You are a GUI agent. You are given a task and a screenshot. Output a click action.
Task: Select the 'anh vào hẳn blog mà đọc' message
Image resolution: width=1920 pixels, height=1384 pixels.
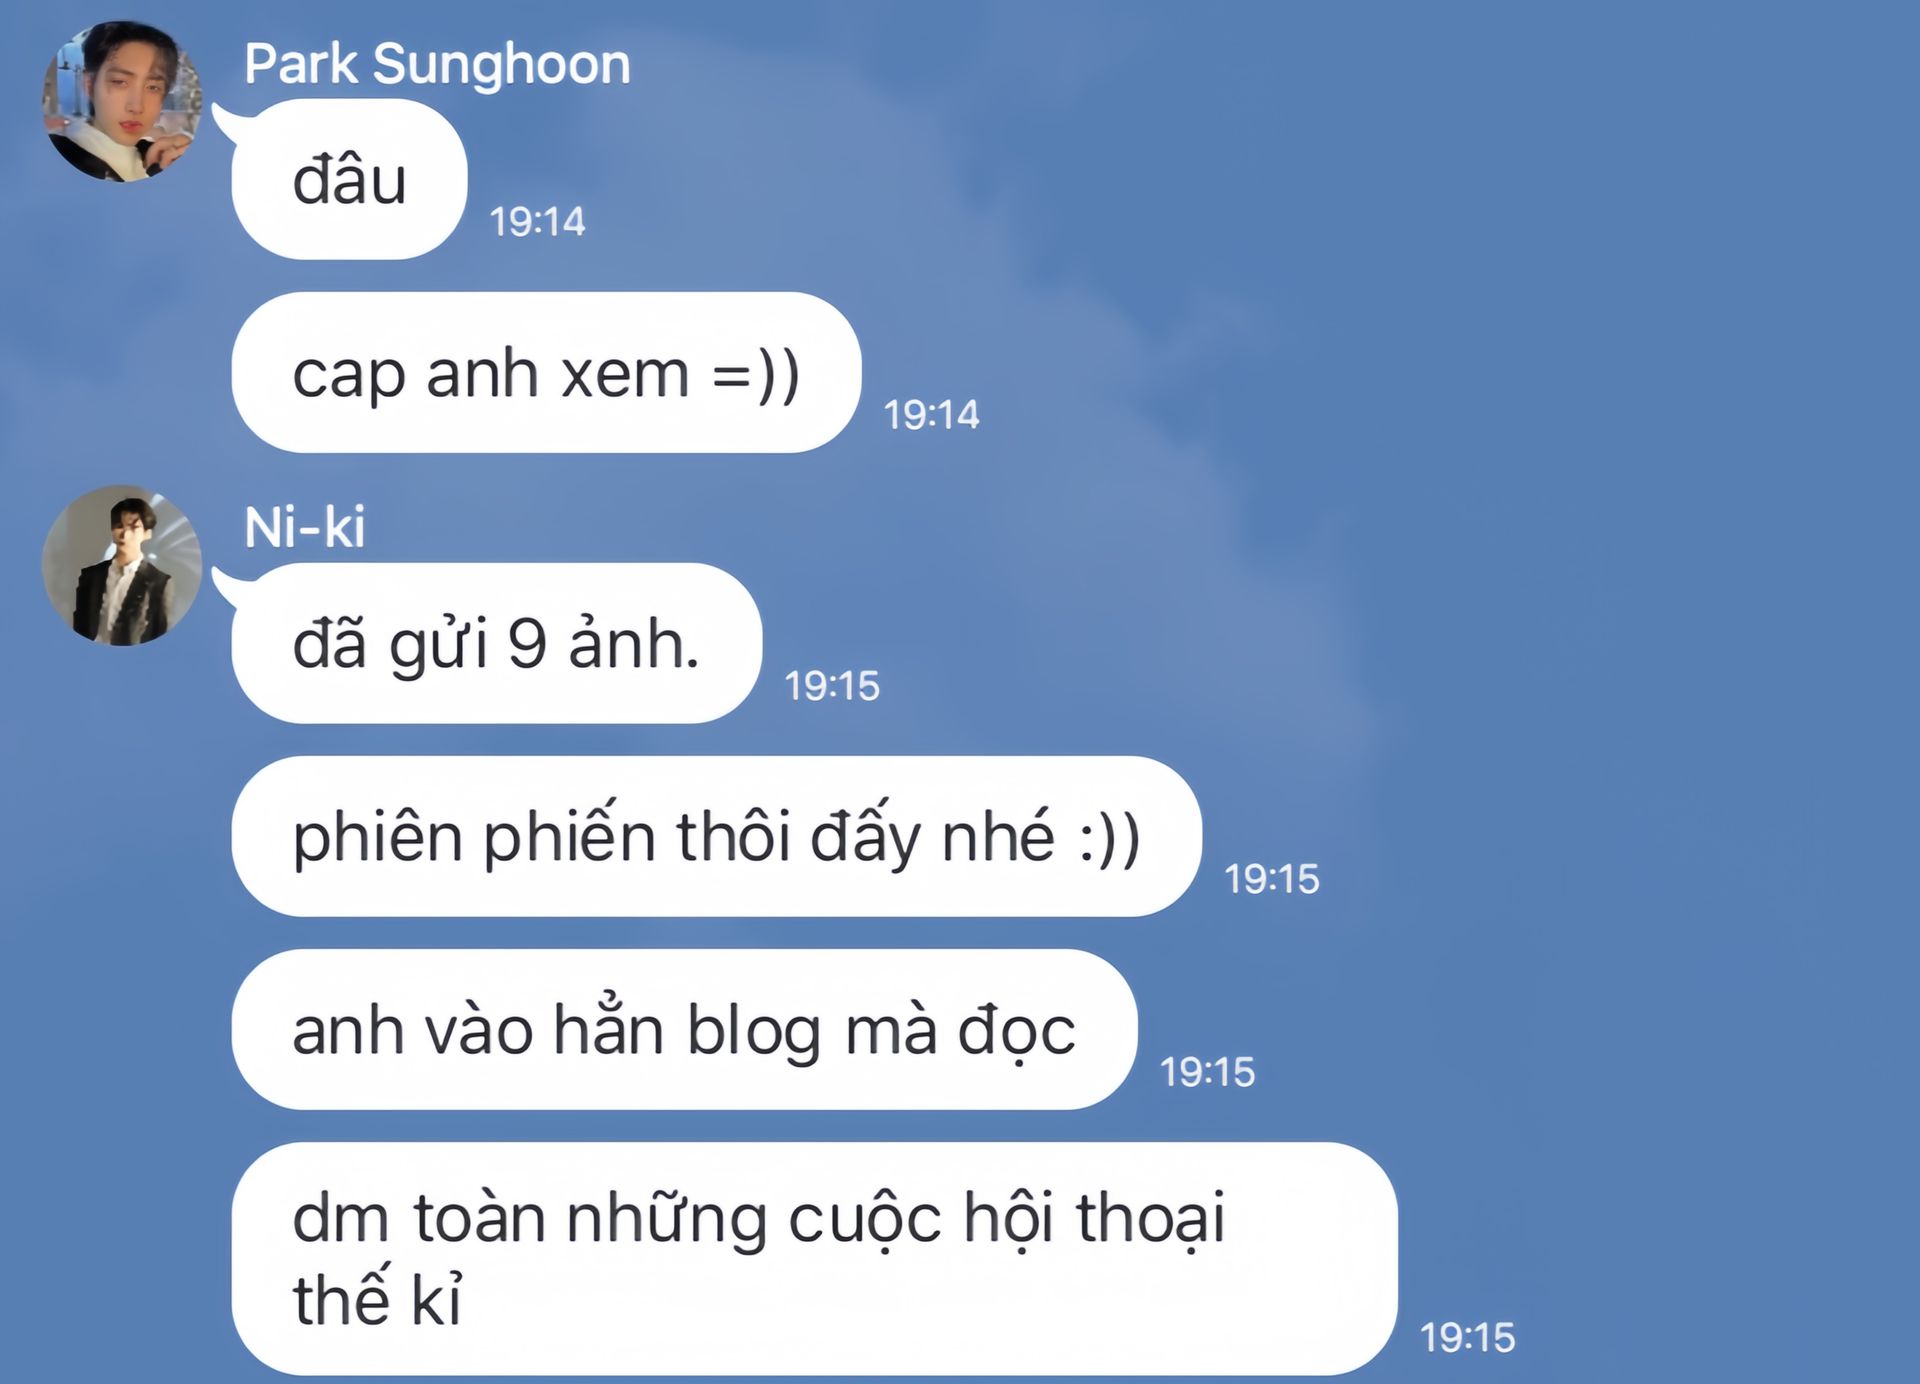point(684,1029)
